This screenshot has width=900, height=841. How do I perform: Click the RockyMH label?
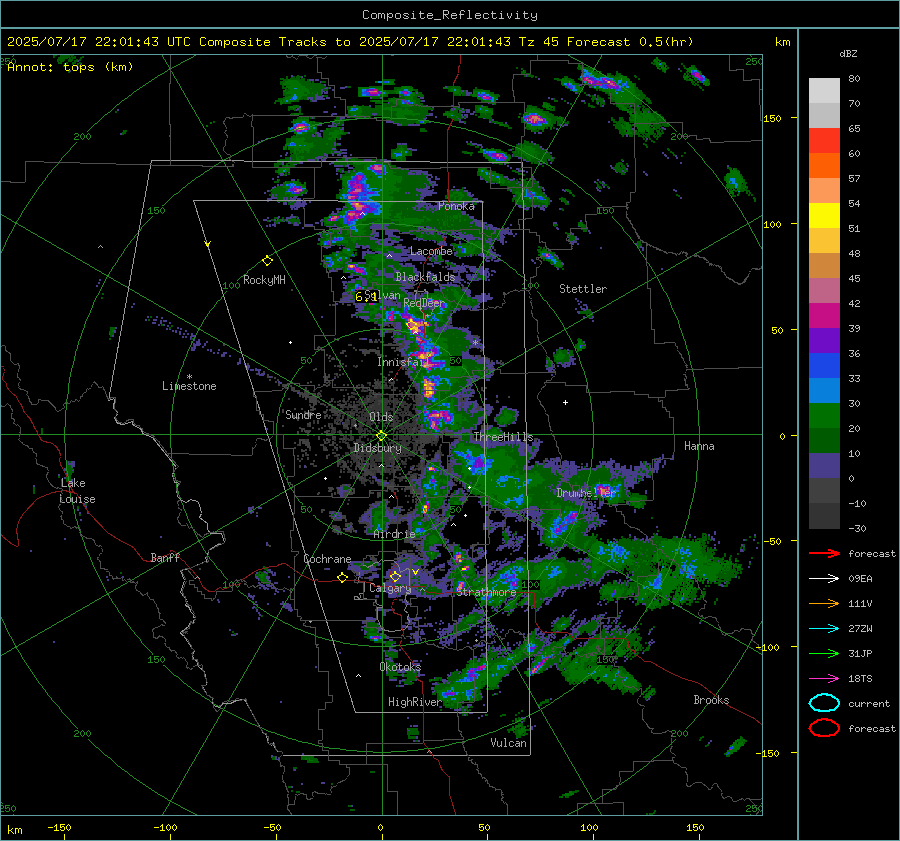(264, 280)
